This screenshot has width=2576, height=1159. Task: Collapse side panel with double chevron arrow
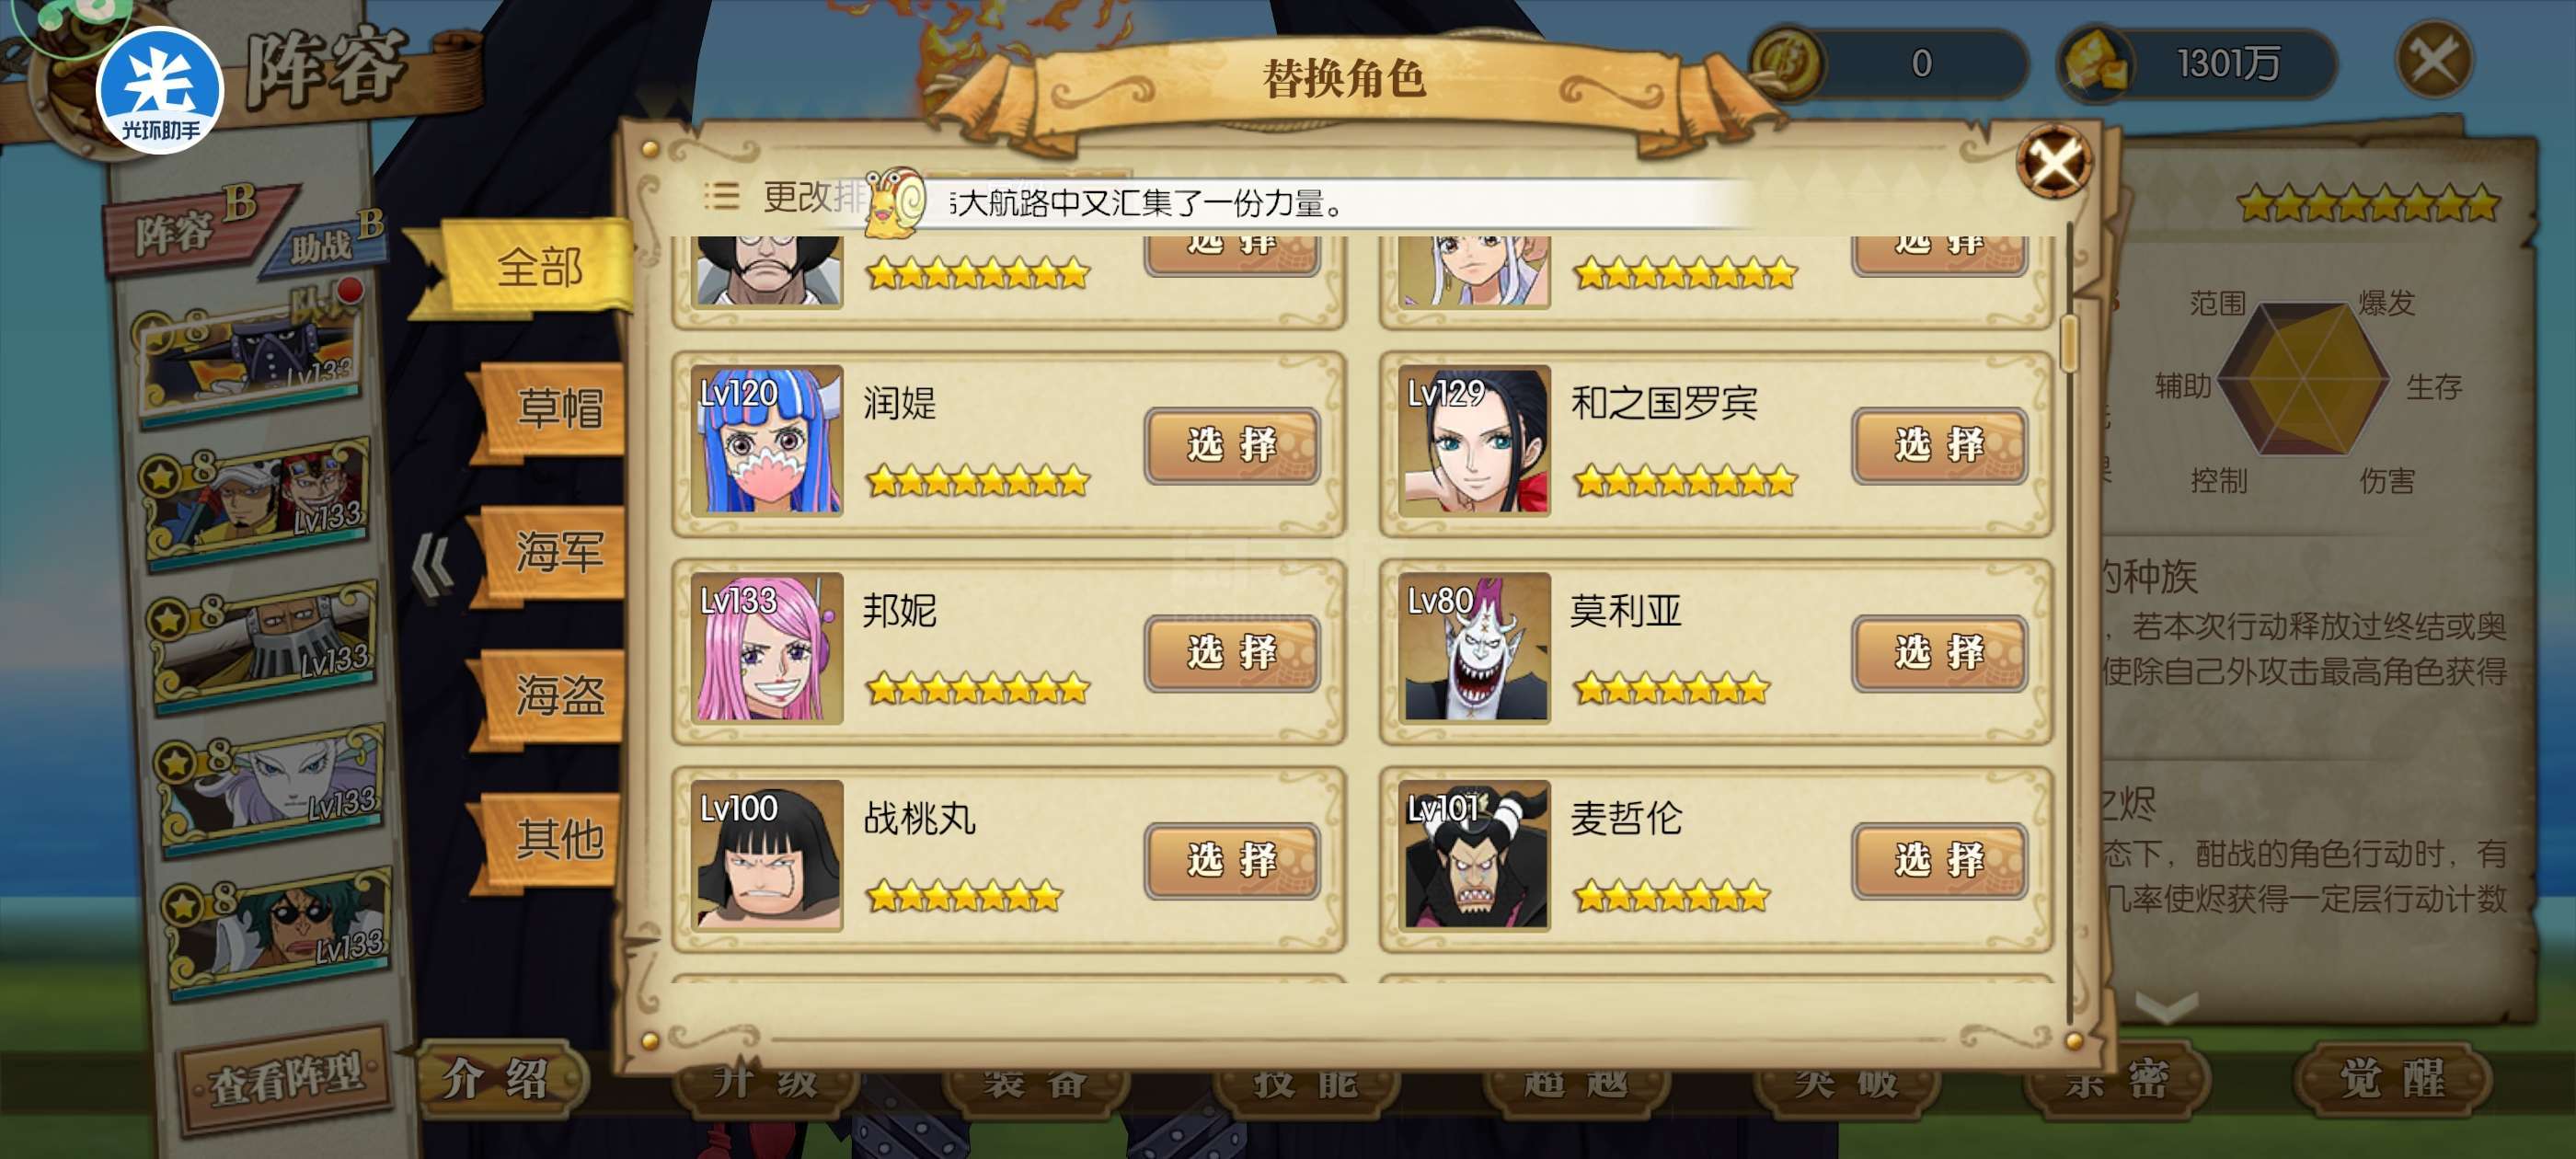coord(432,567)
